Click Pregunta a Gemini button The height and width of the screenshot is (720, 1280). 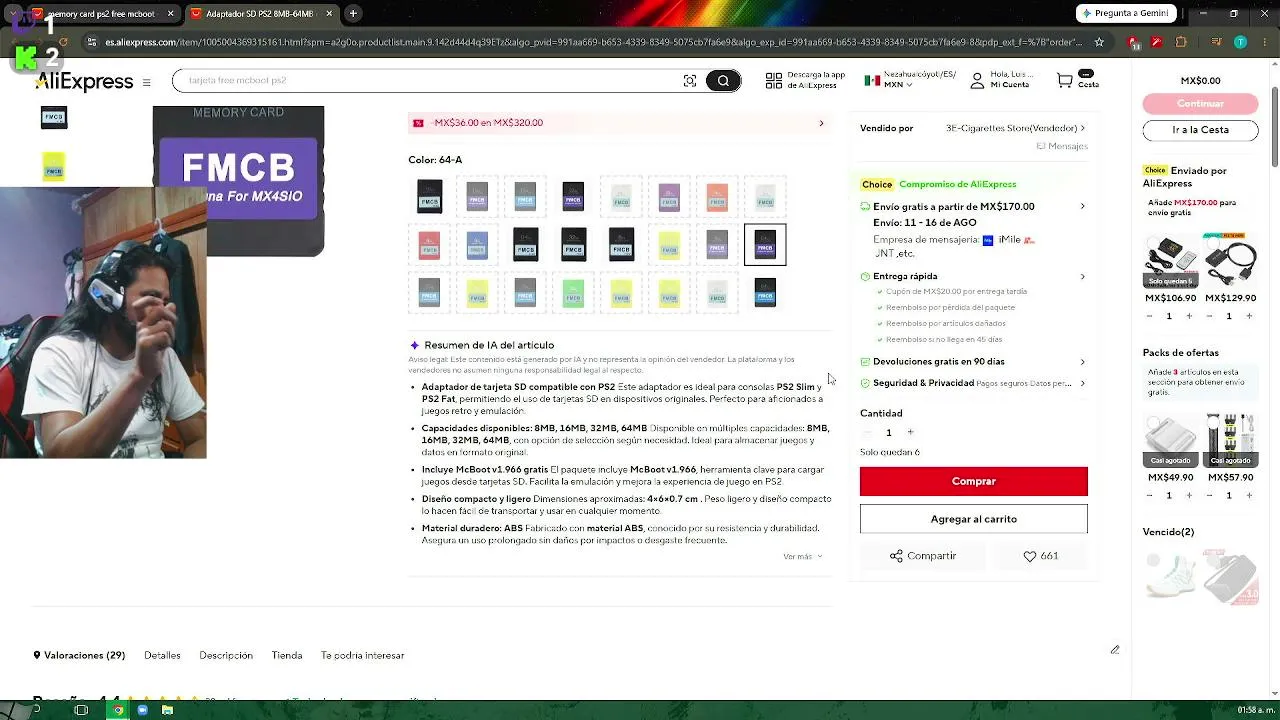1127,14
